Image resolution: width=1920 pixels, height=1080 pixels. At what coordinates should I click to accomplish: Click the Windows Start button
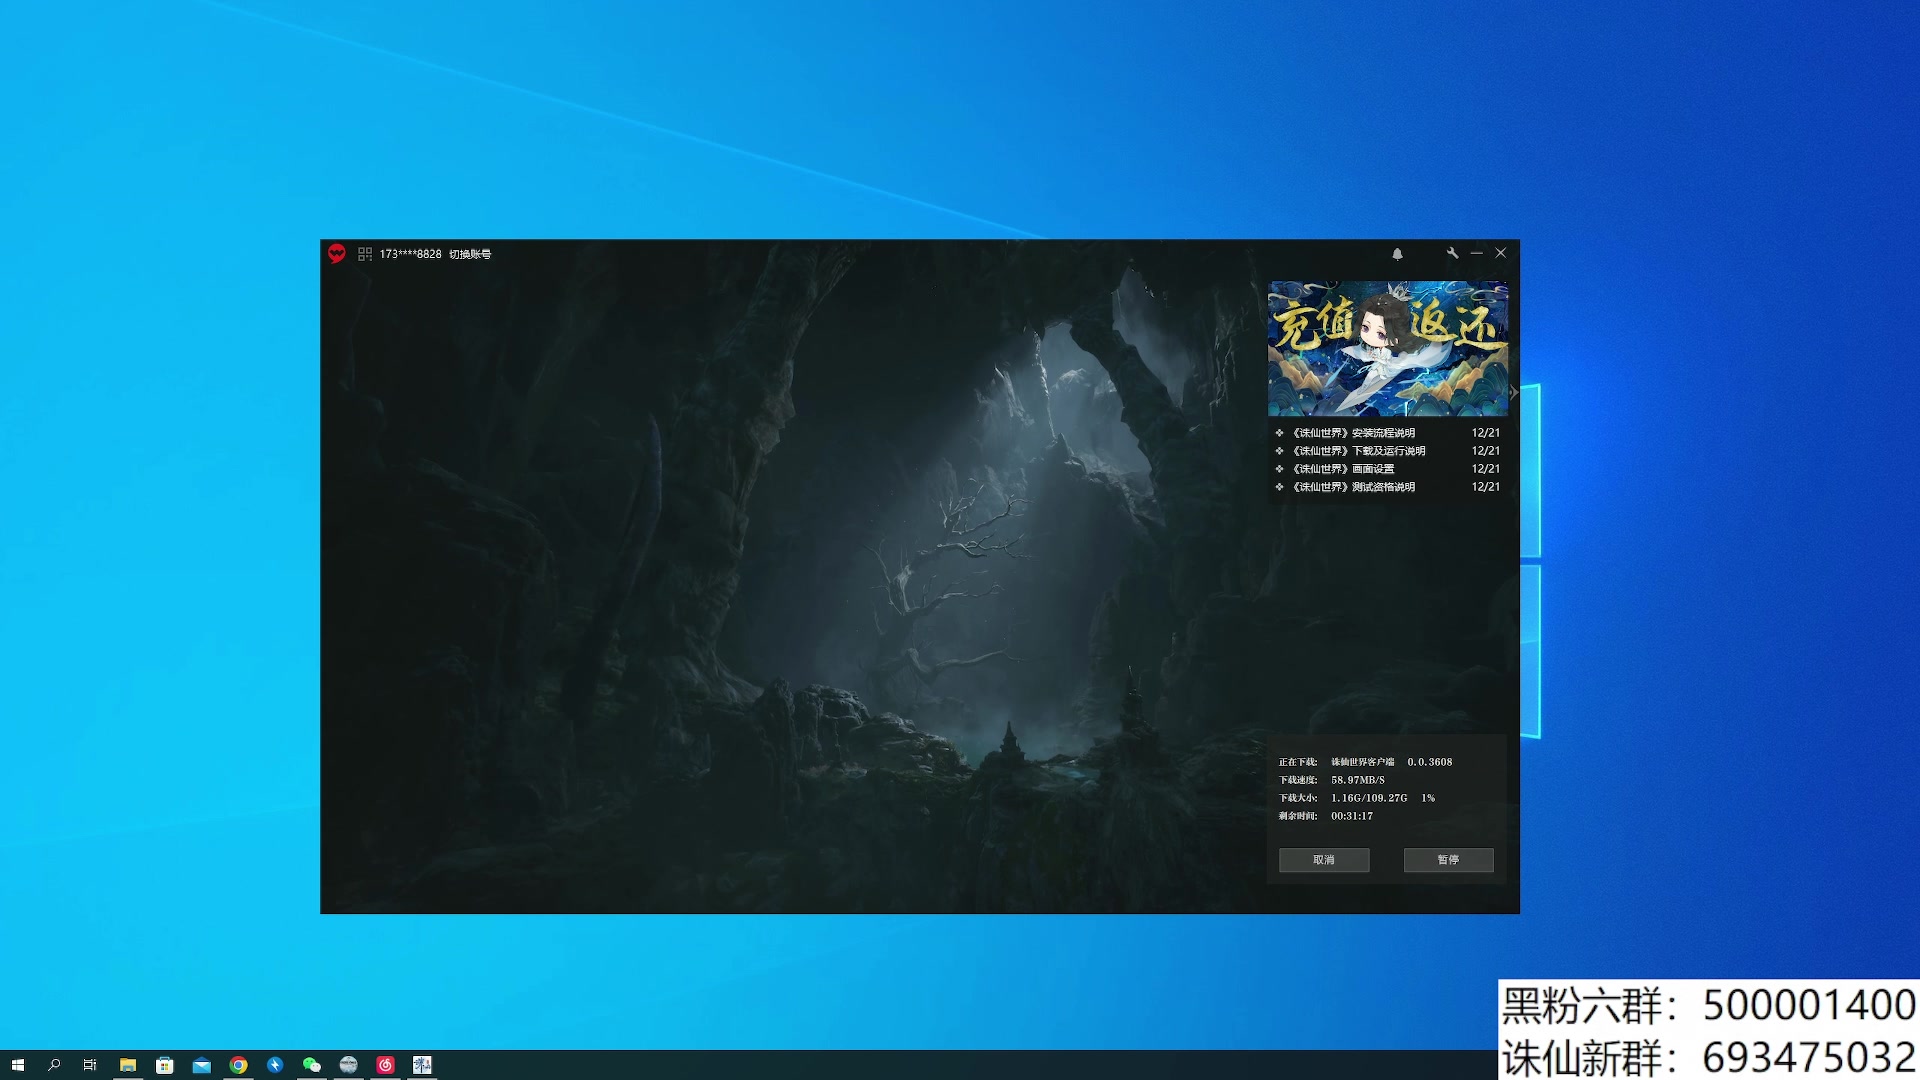(x=17, y=1065)
